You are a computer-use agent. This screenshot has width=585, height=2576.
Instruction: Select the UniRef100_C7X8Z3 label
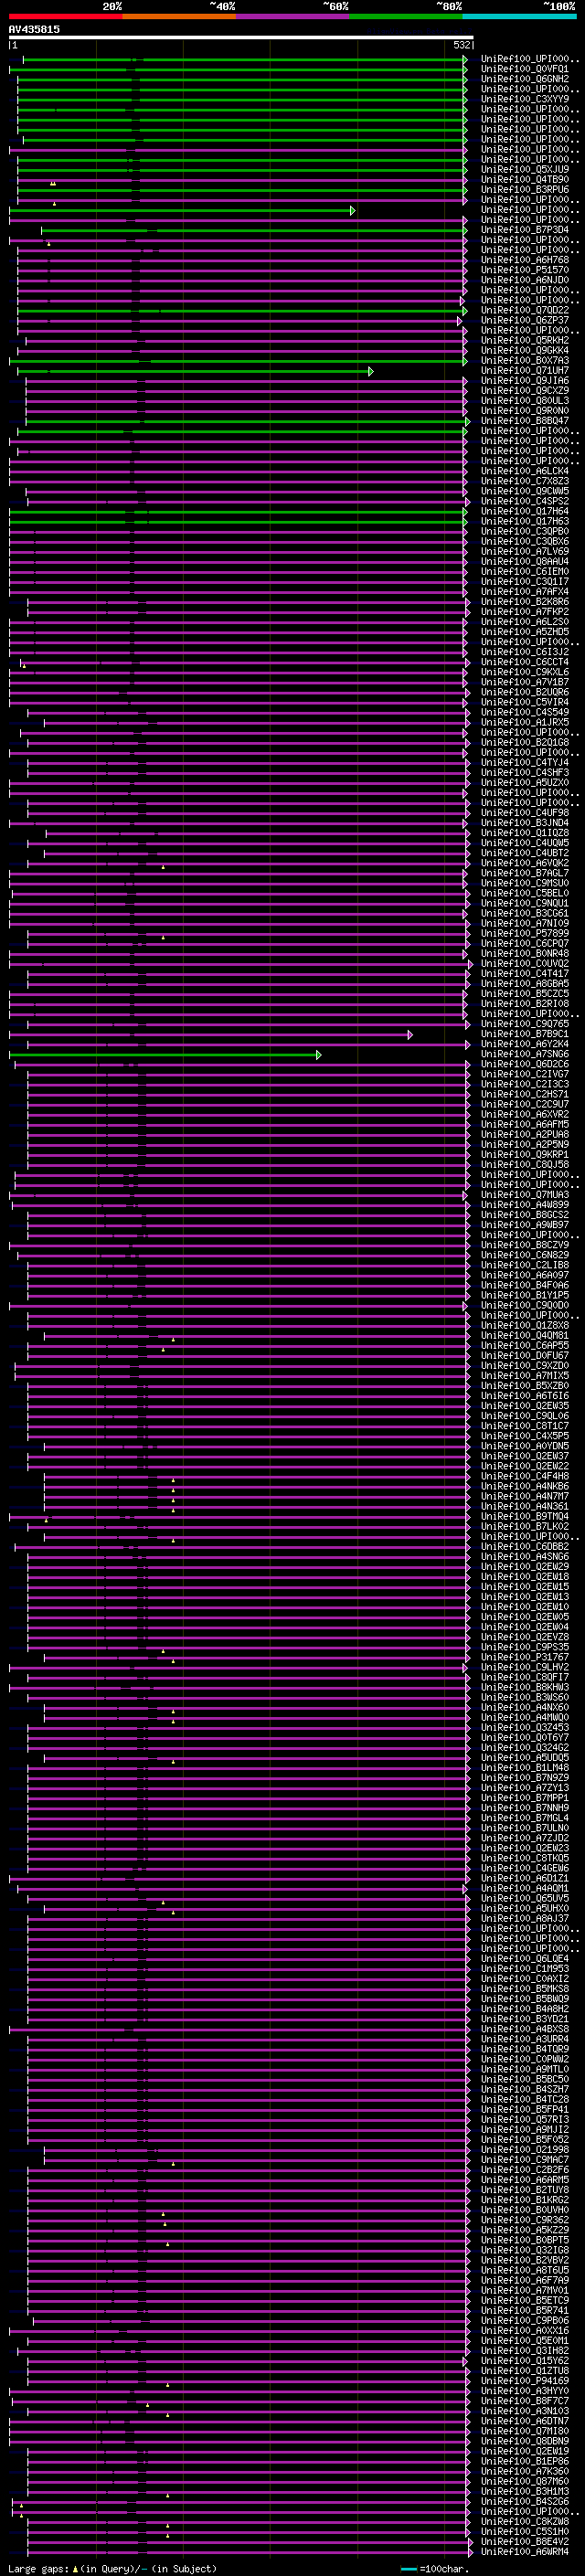tap(525, 482)
